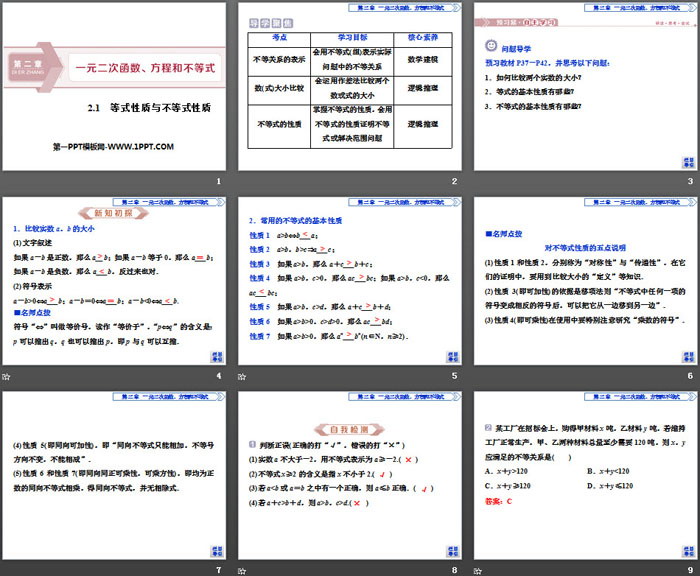Click slide number 7 label
Image resolution: width=700 pixels, height=576 pixels.
(x=218, y=570)
